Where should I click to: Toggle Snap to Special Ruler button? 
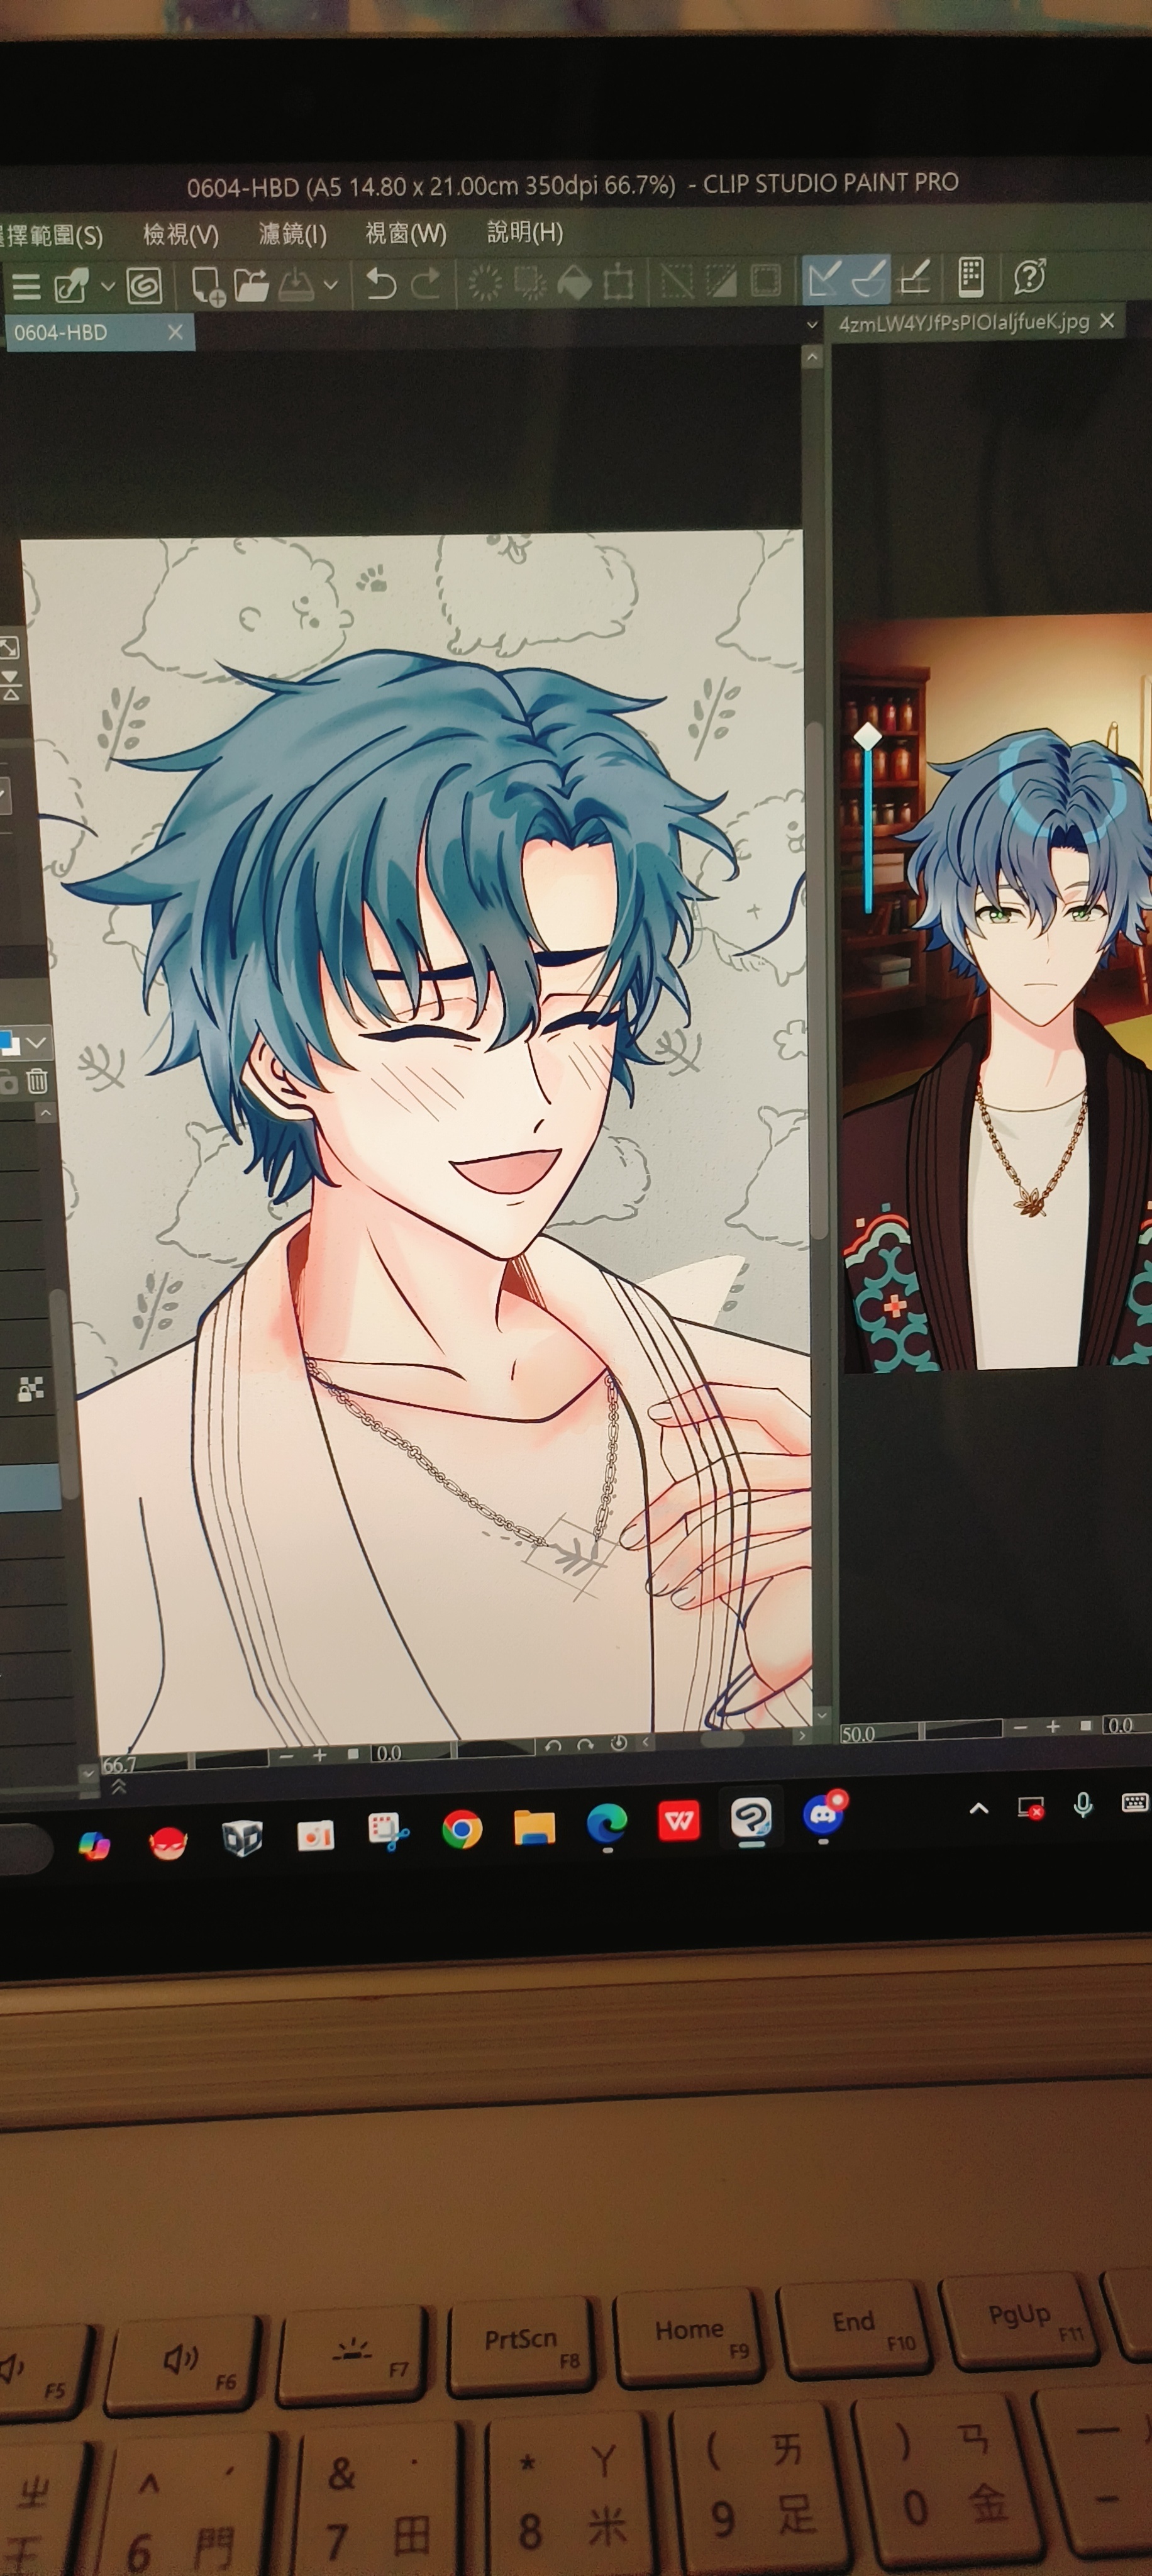[869, 279]
